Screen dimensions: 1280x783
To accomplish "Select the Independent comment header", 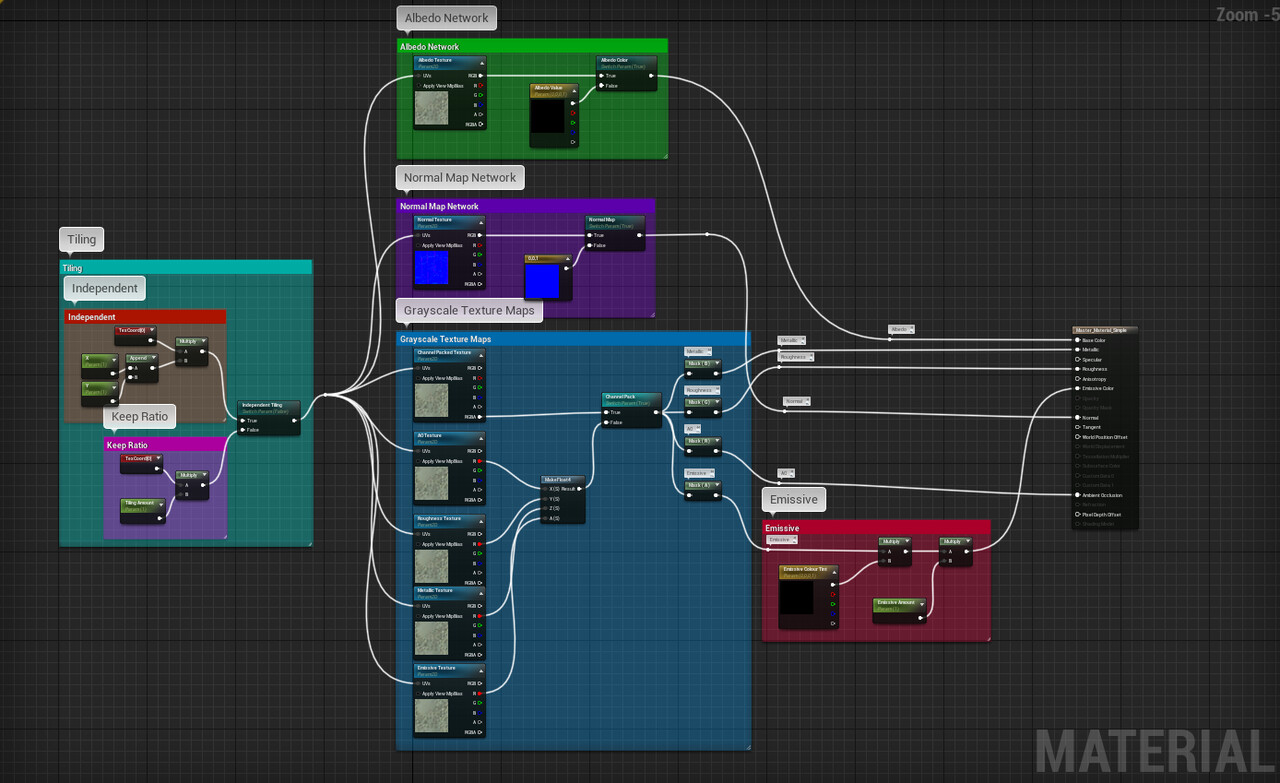I will click(x=145, y=317).
